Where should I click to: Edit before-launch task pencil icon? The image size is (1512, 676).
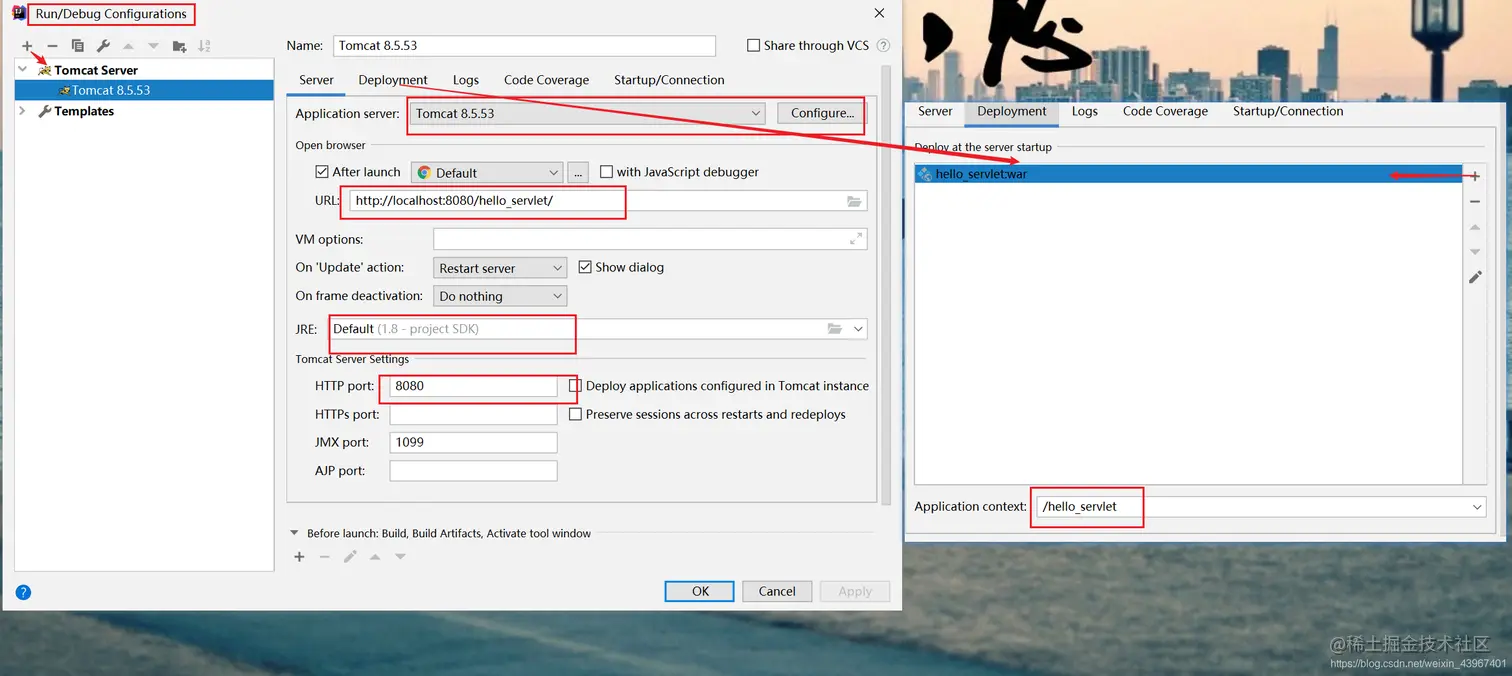click(350, 557)
